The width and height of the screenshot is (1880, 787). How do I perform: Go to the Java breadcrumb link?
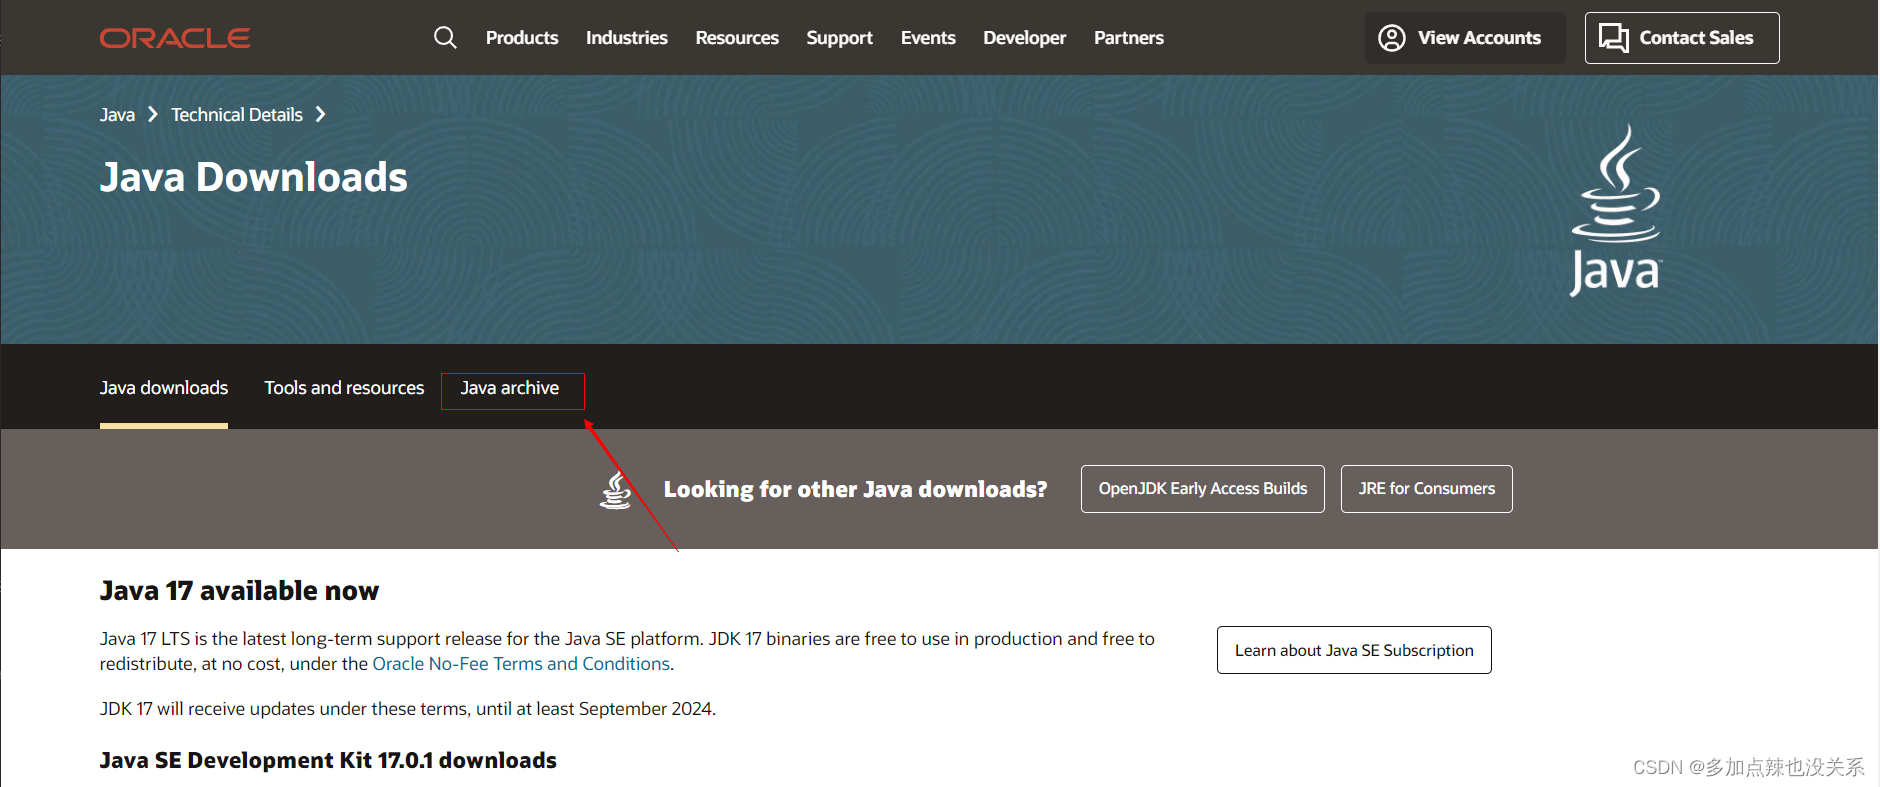pyautogui.click(x=117, y=115)
